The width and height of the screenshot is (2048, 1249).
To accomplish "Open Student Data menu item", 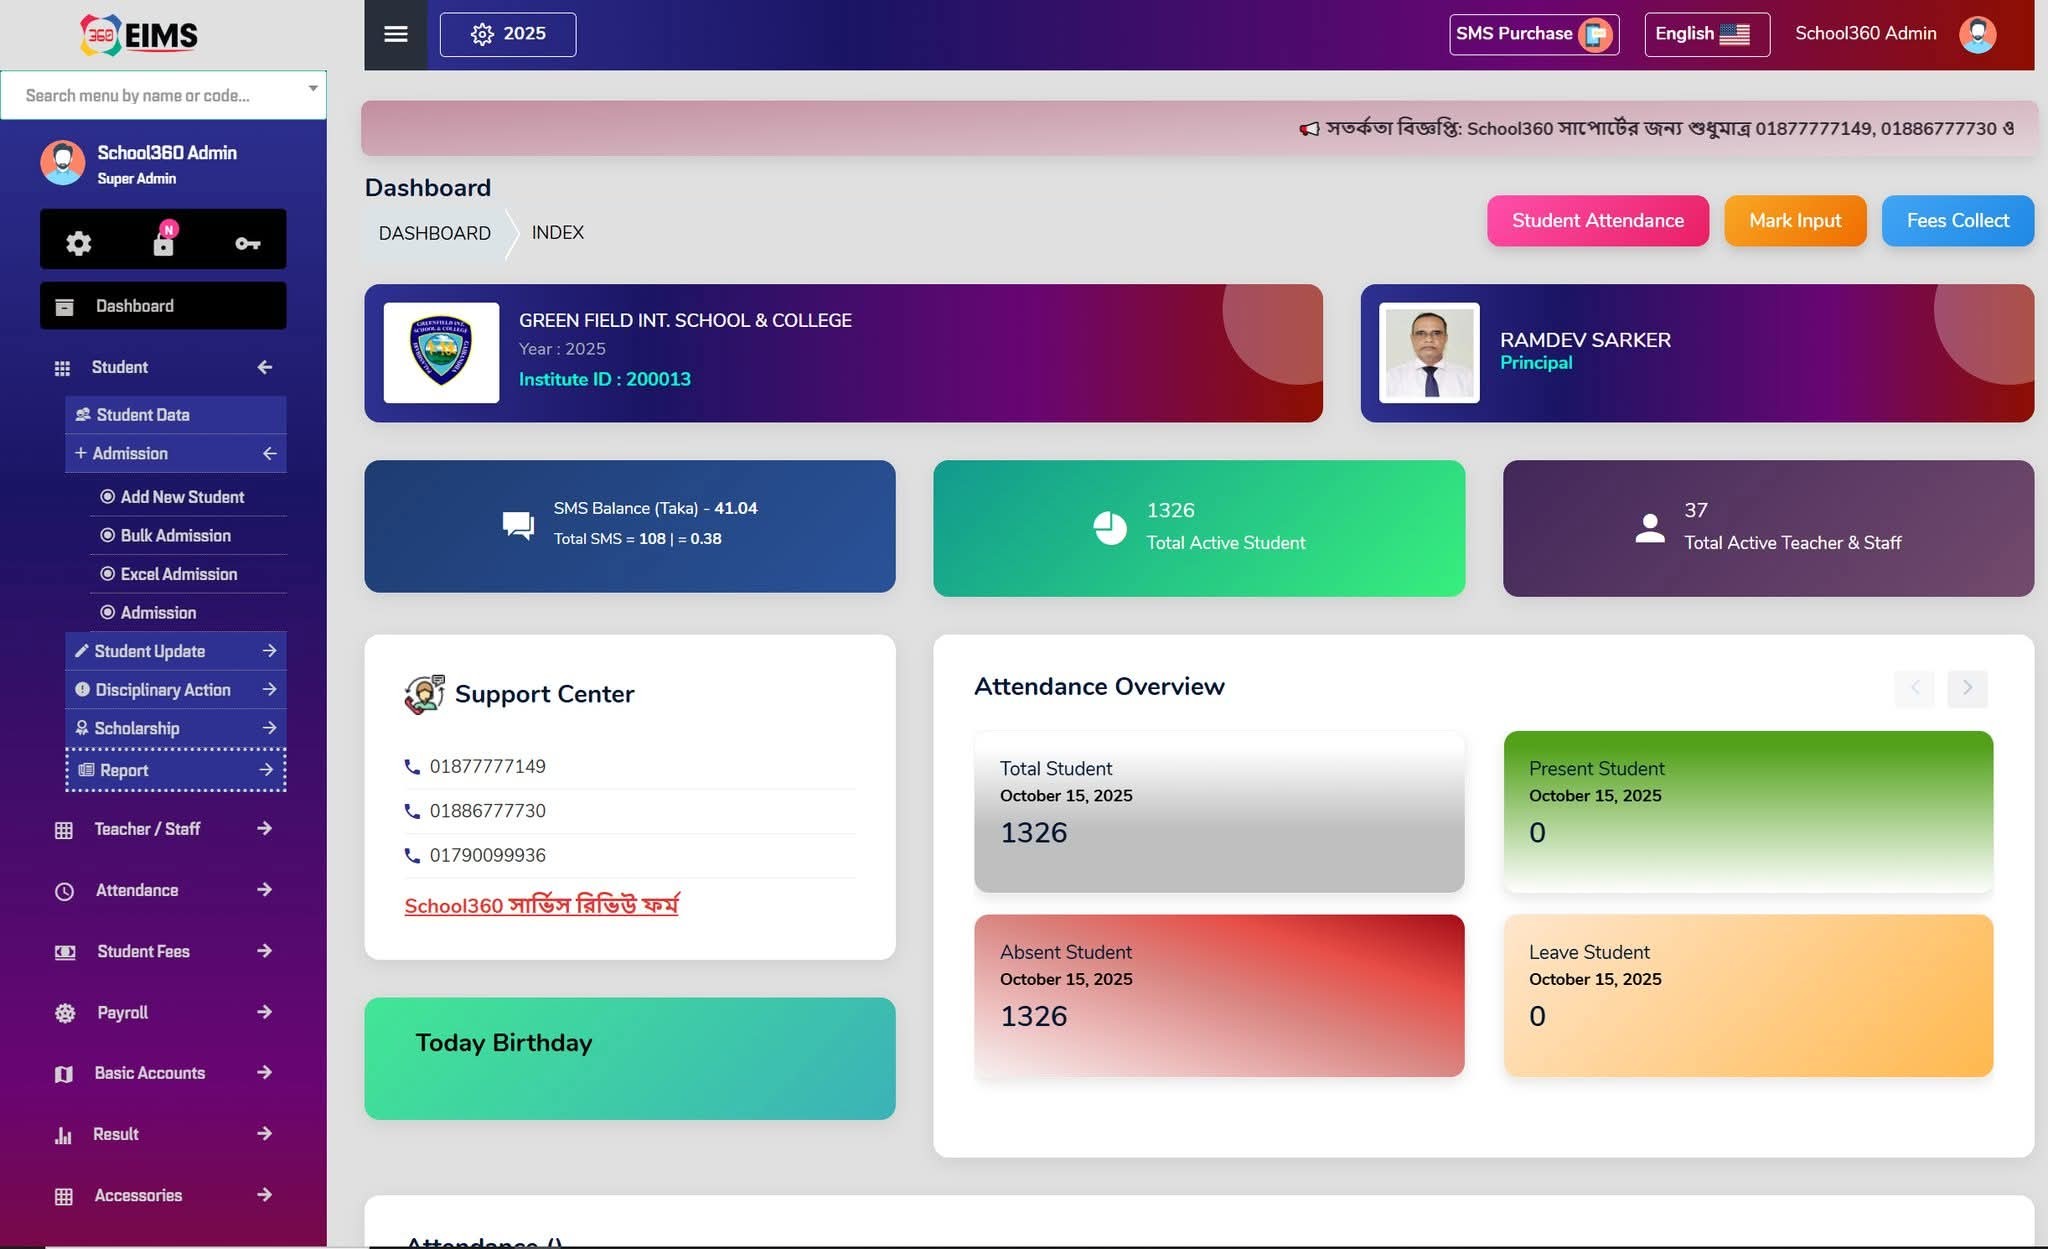I will (x=176, y=415).
